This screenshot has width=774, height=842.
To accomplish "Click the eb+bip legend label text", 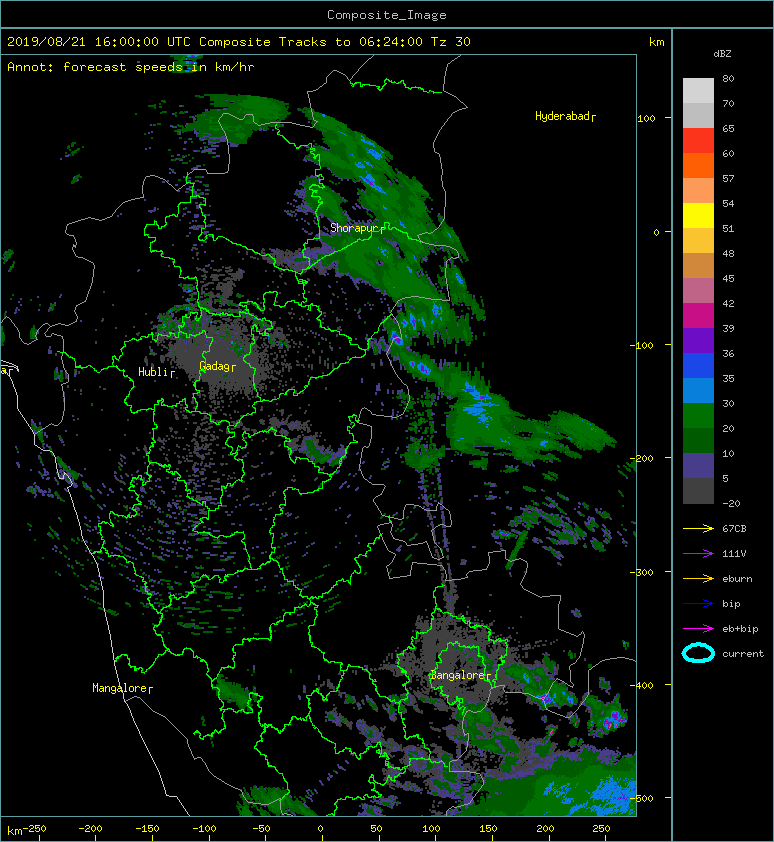I will [740, 629].
